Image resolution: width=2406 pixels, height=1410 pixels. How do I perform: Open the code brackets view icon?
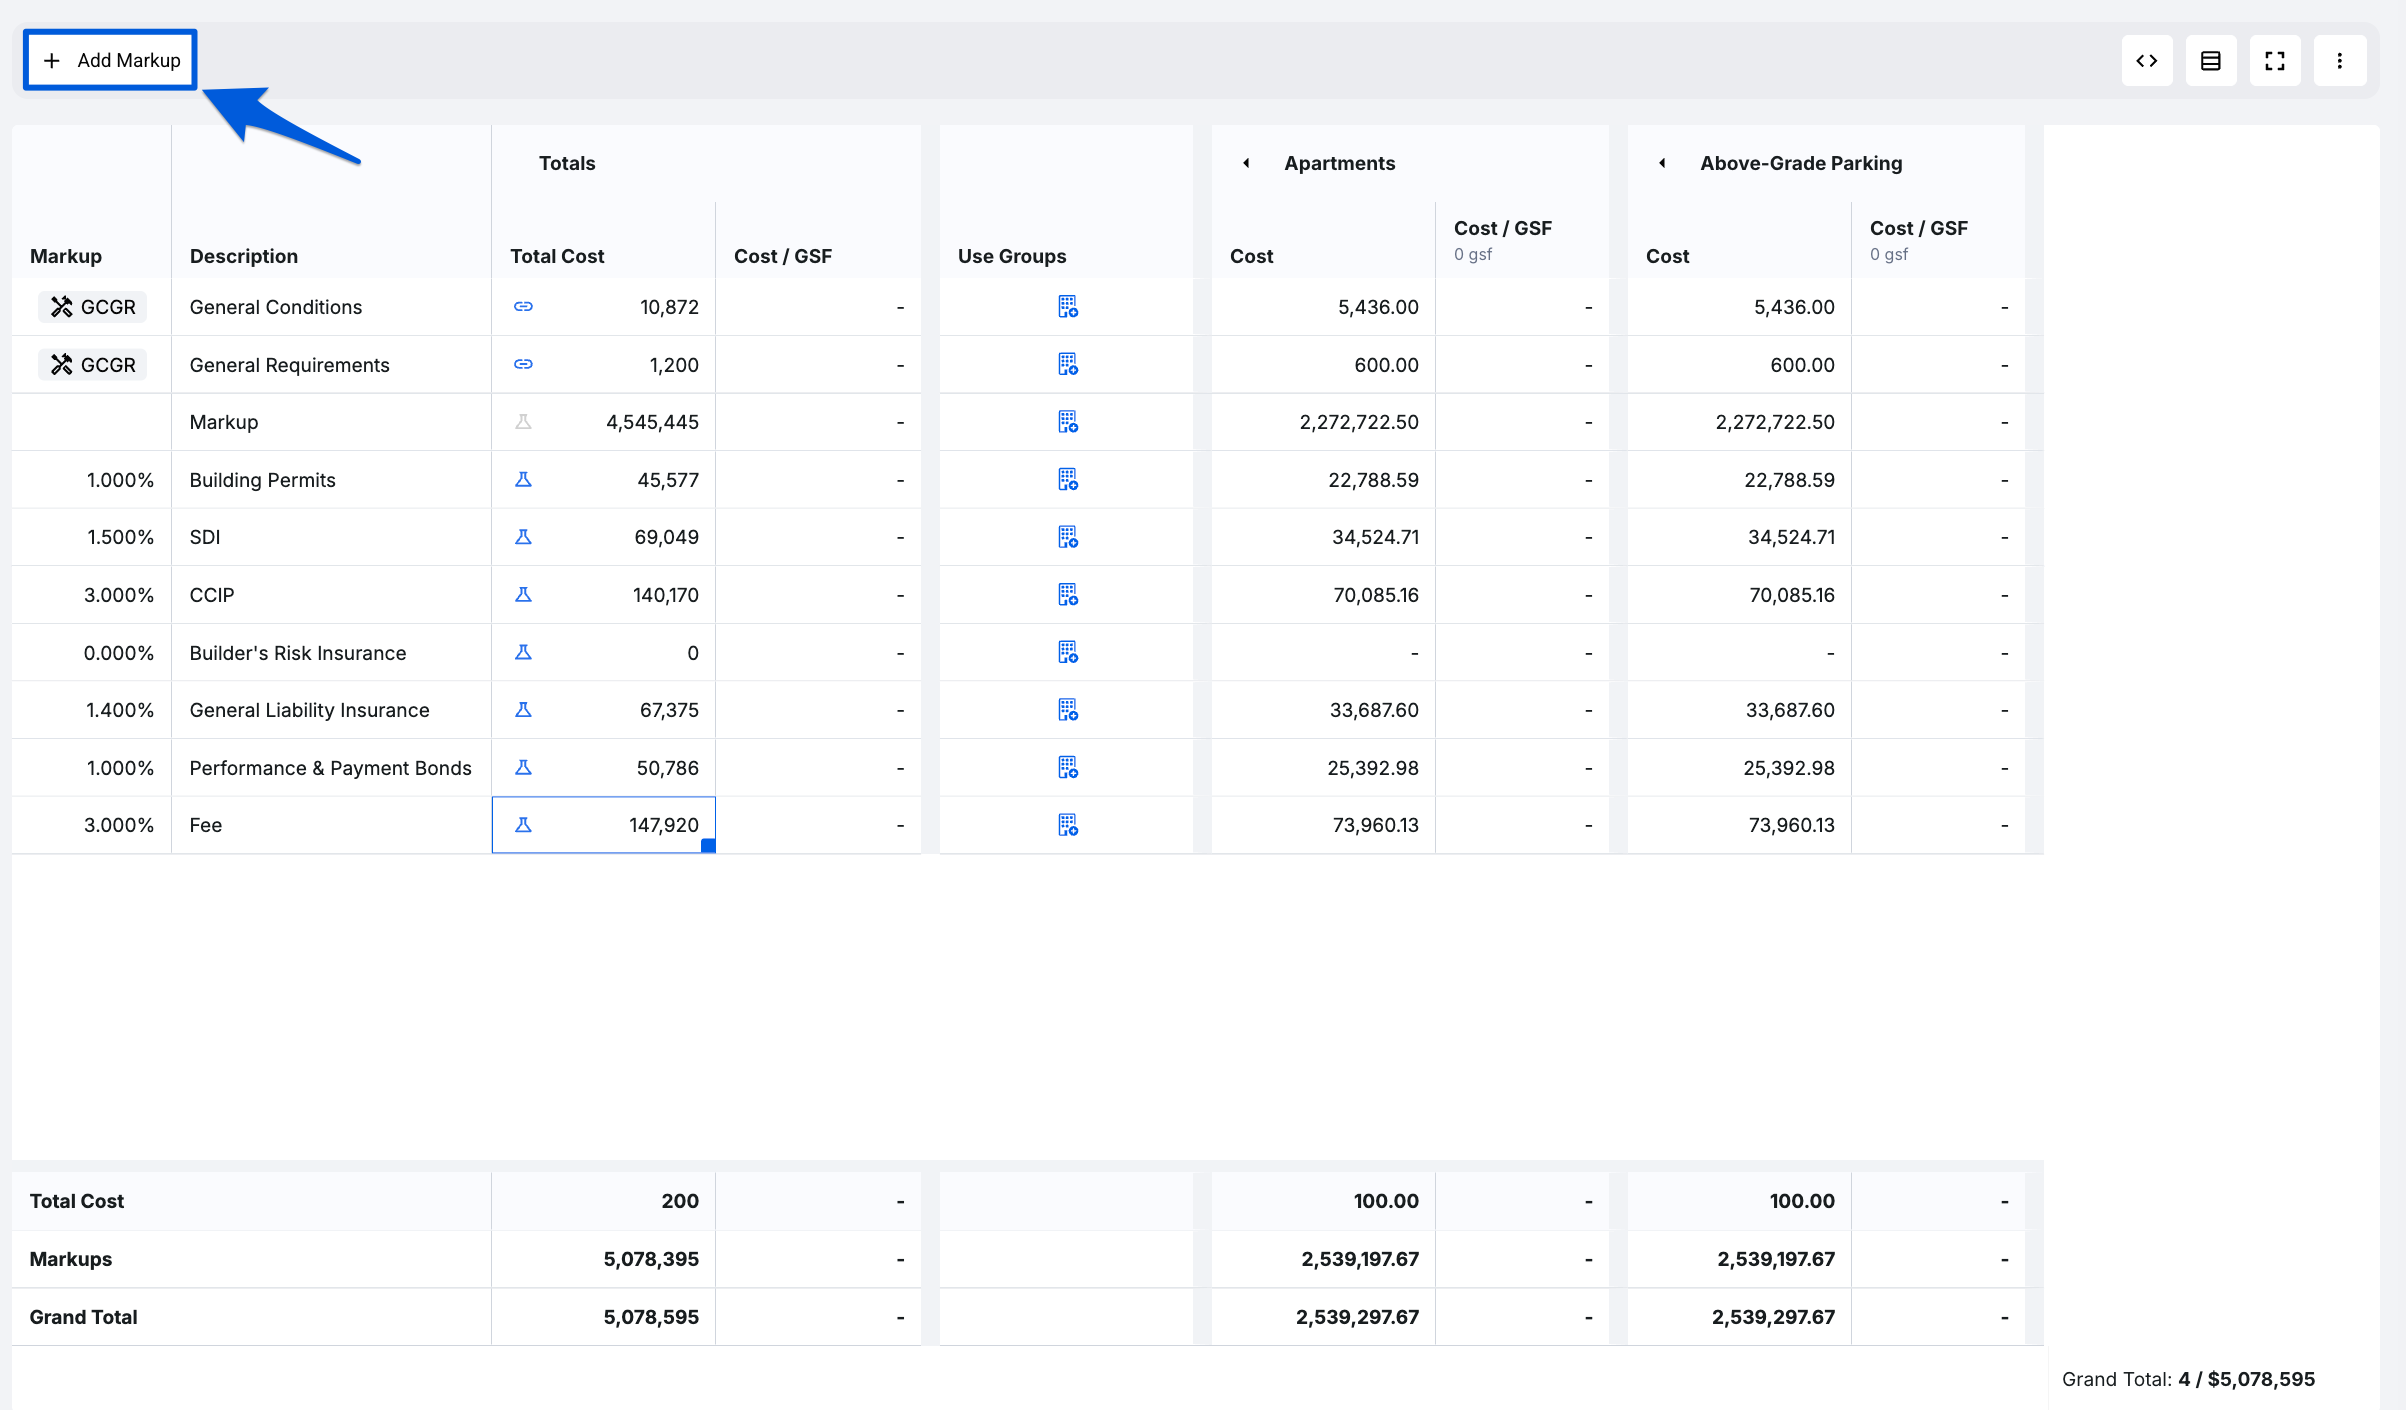click(x=2147, y=61)
